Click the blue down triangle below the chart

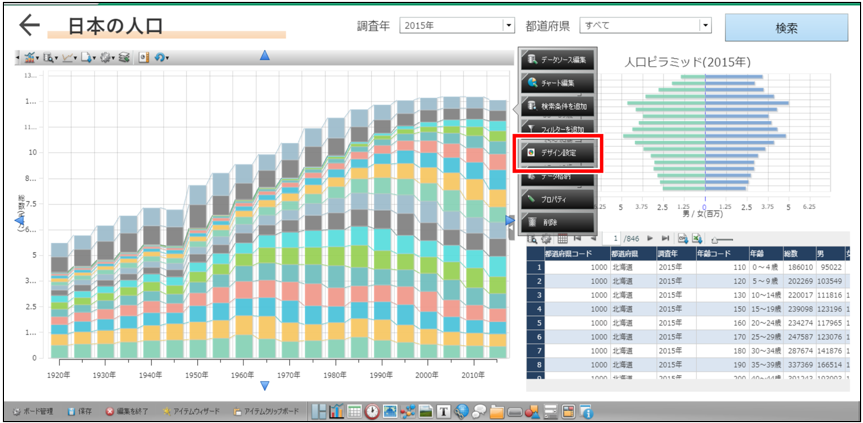pyautogui.click(x=264, y=385)
